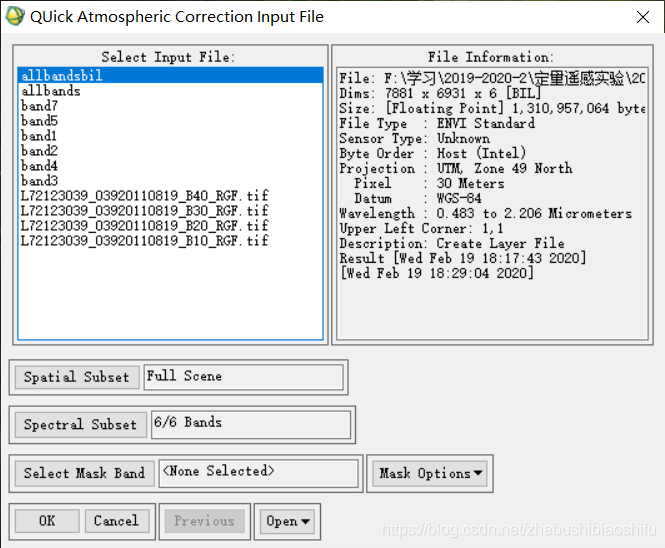This screenshot has height=548, width=665.
Task: Click the ENVI globe icon in title bar
Action: point(15,16)
